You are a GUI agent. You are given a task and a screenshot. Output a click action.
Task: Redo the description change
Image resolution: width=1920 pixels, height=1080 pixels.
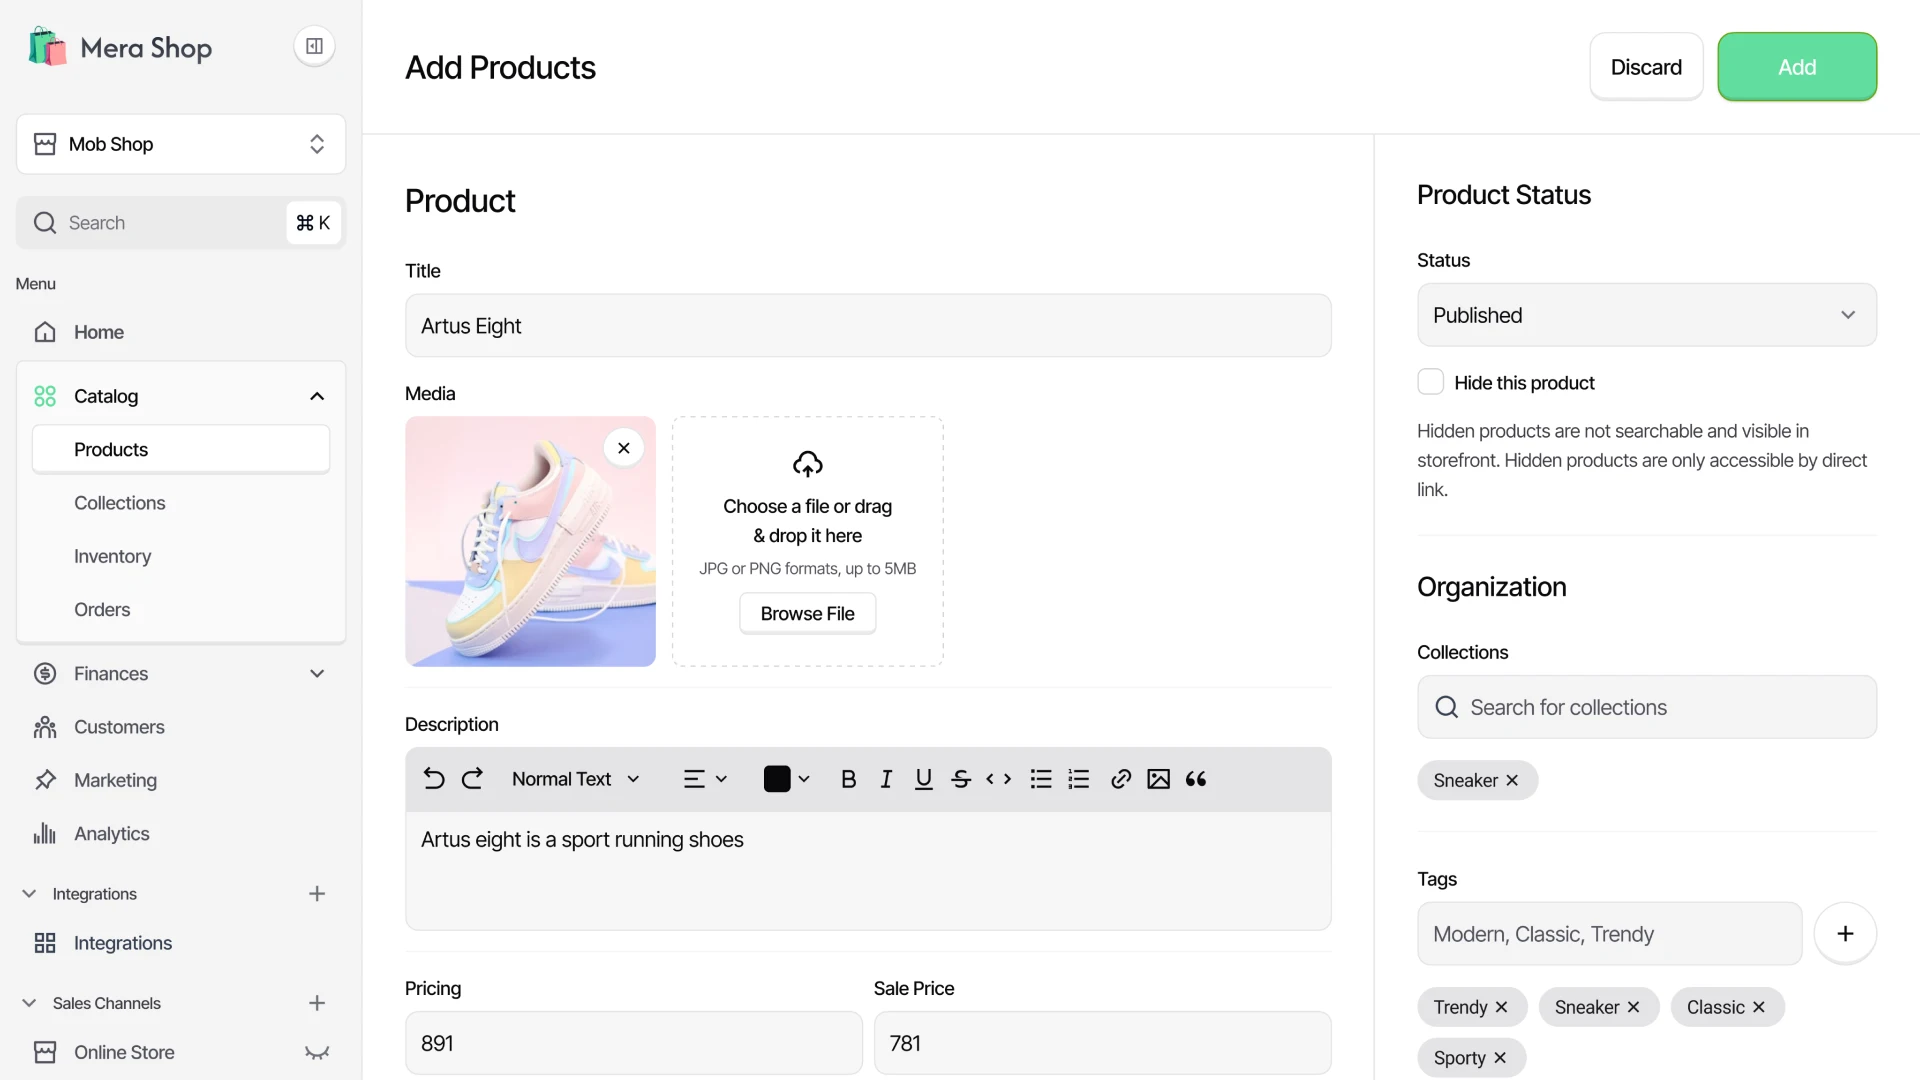(x=472, y=778)
